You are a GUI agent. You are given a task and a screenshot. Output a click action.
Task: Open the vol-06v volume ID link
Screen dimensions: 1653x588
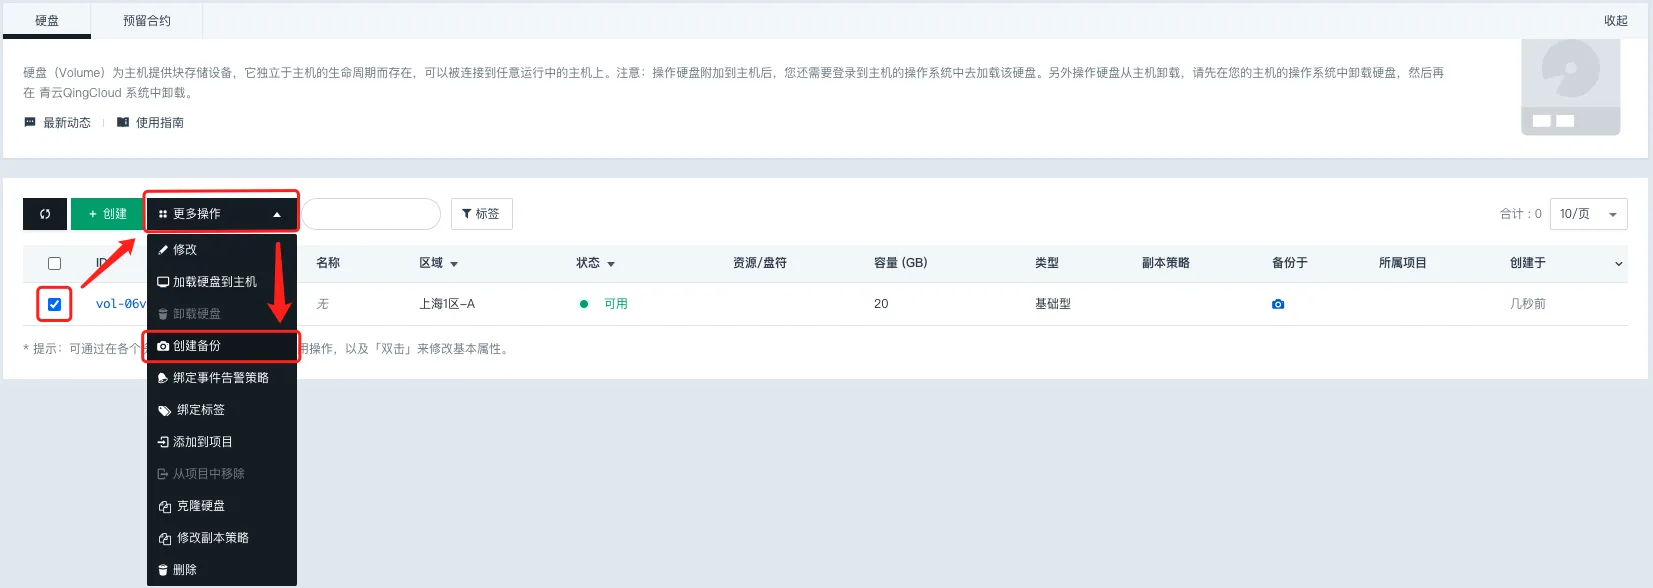(x=120, y=304)
